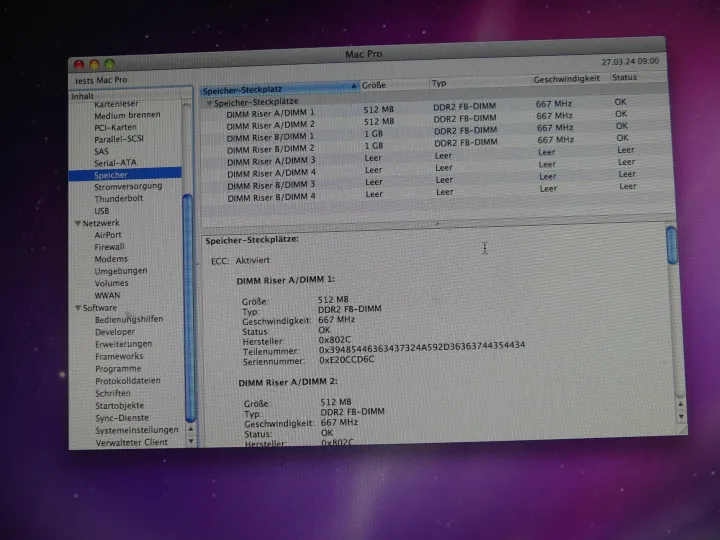Click the detail pane scrollbar thumb

pos(672,245)
